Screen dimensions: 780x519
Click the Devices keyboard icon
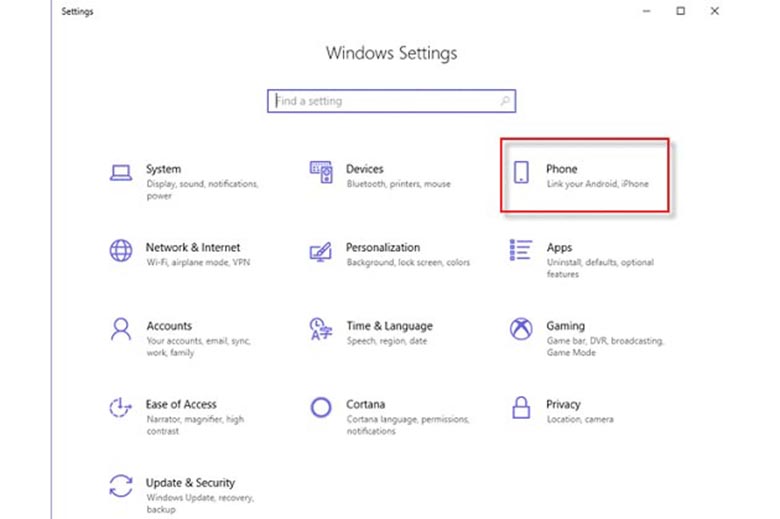tap(321, 172)
